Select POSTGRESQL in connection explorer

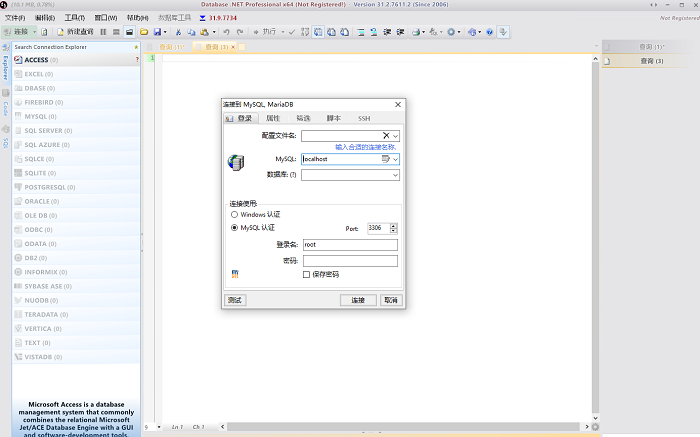pos(76,187)
